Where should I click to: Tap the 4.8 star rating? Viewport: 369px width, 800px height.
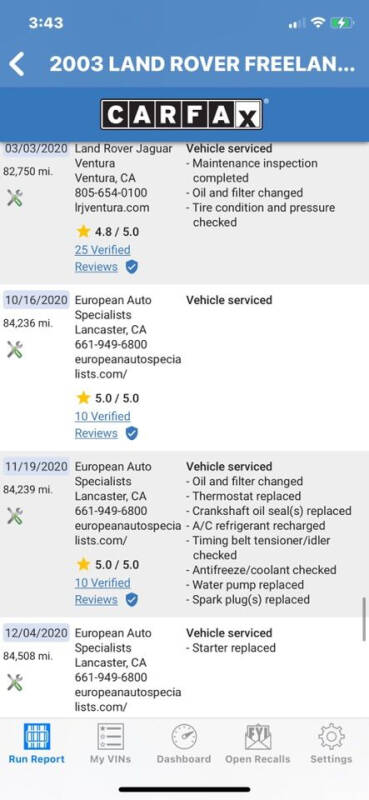coord(108,232)
